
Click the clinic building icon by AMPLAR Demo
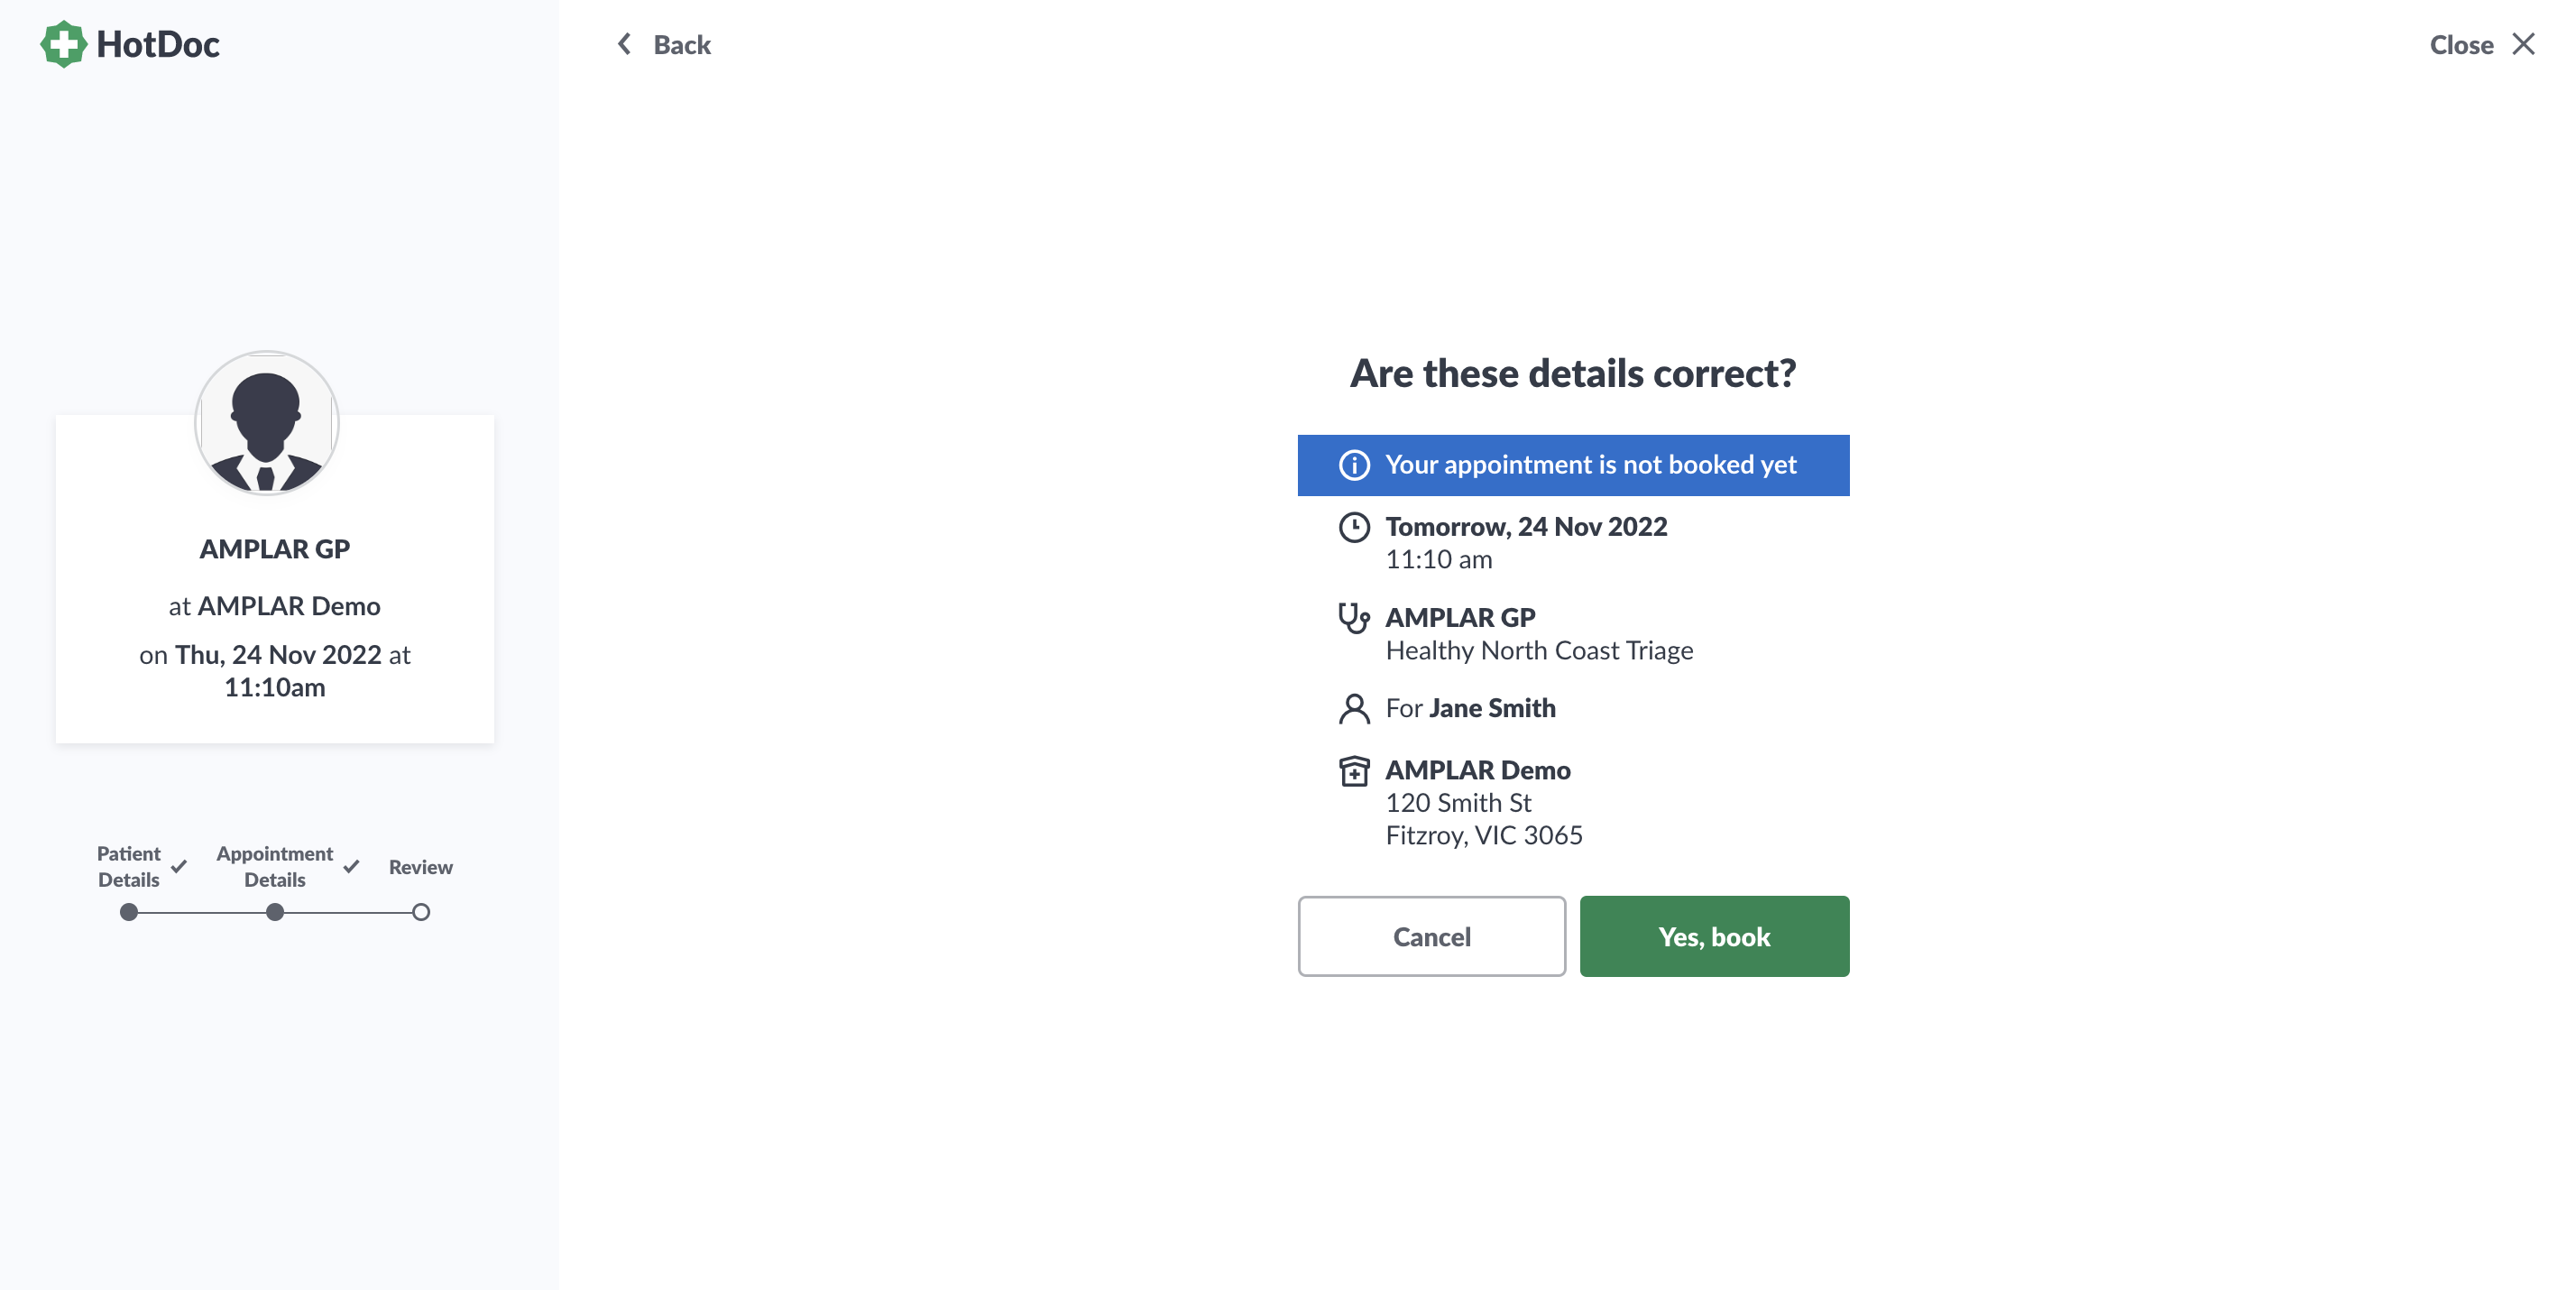click(1354, 771)
